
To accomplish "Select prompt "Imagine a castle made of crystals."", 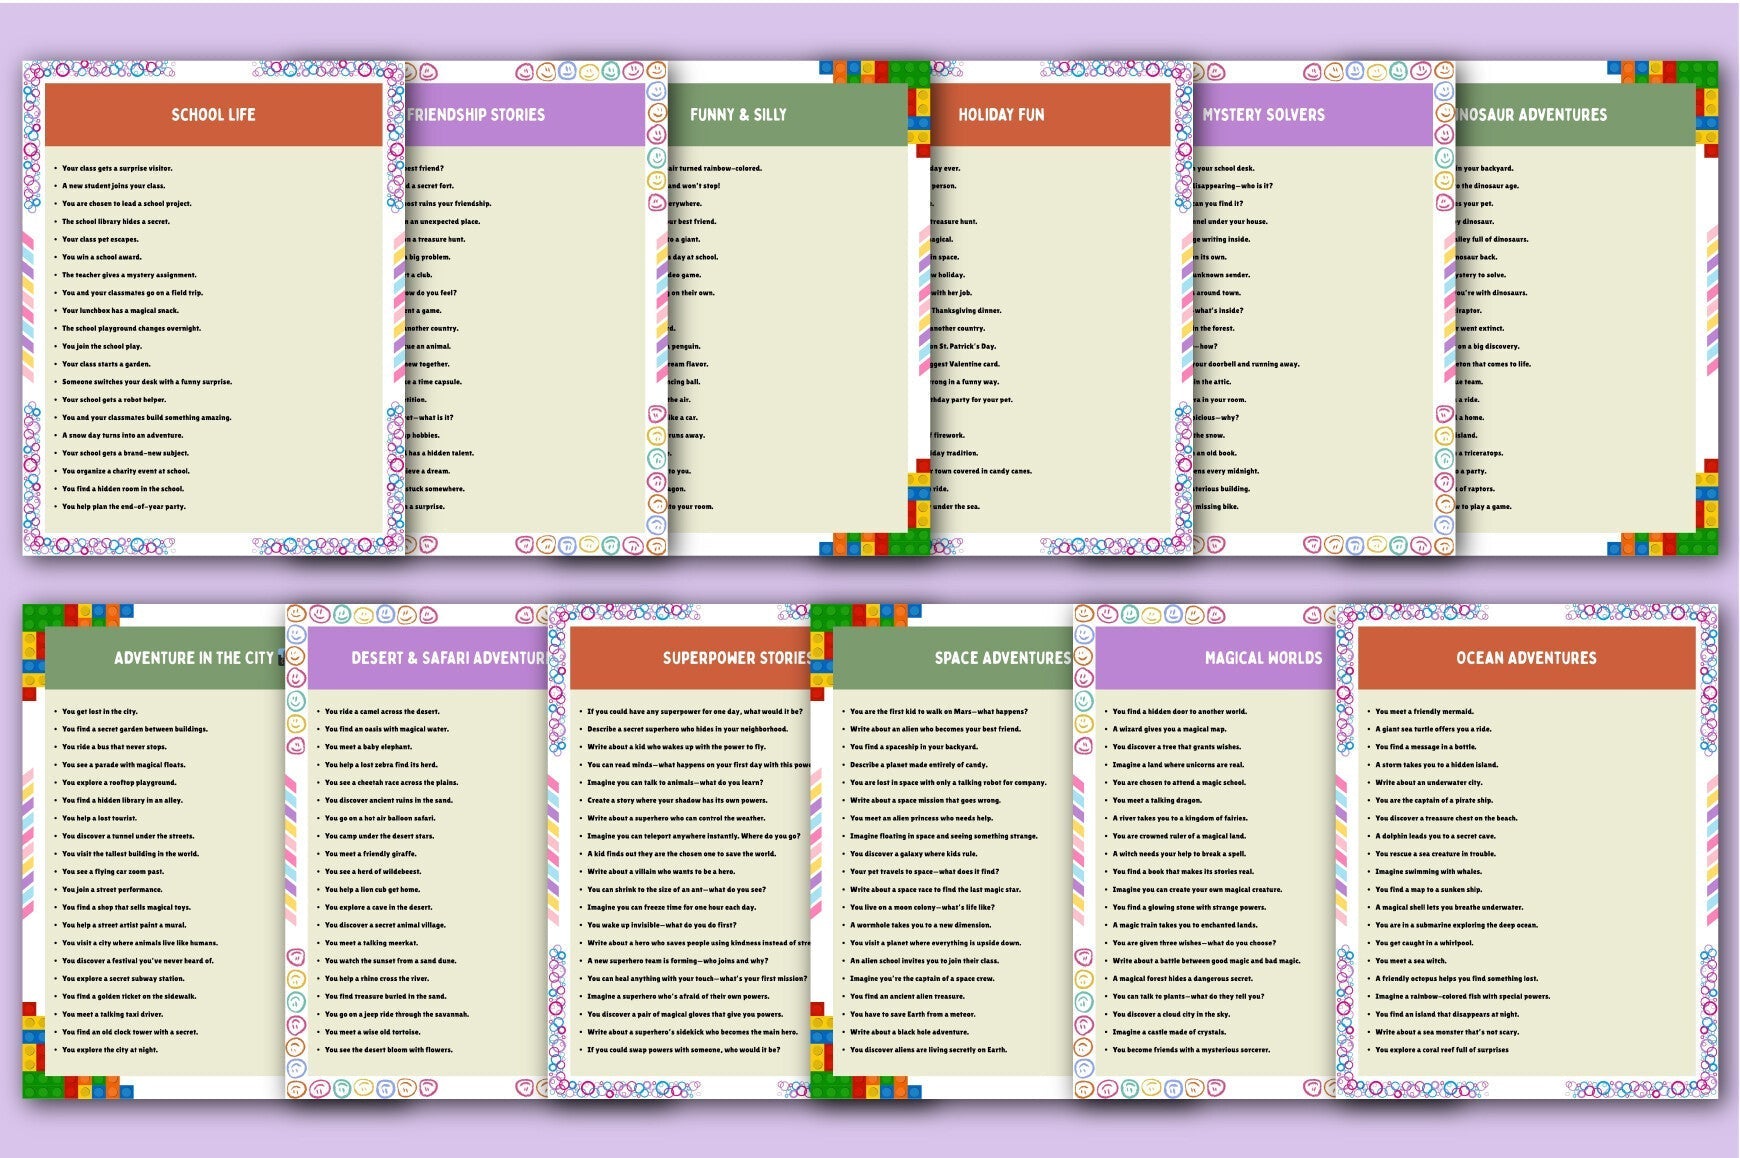I will pos(1170,1032).
